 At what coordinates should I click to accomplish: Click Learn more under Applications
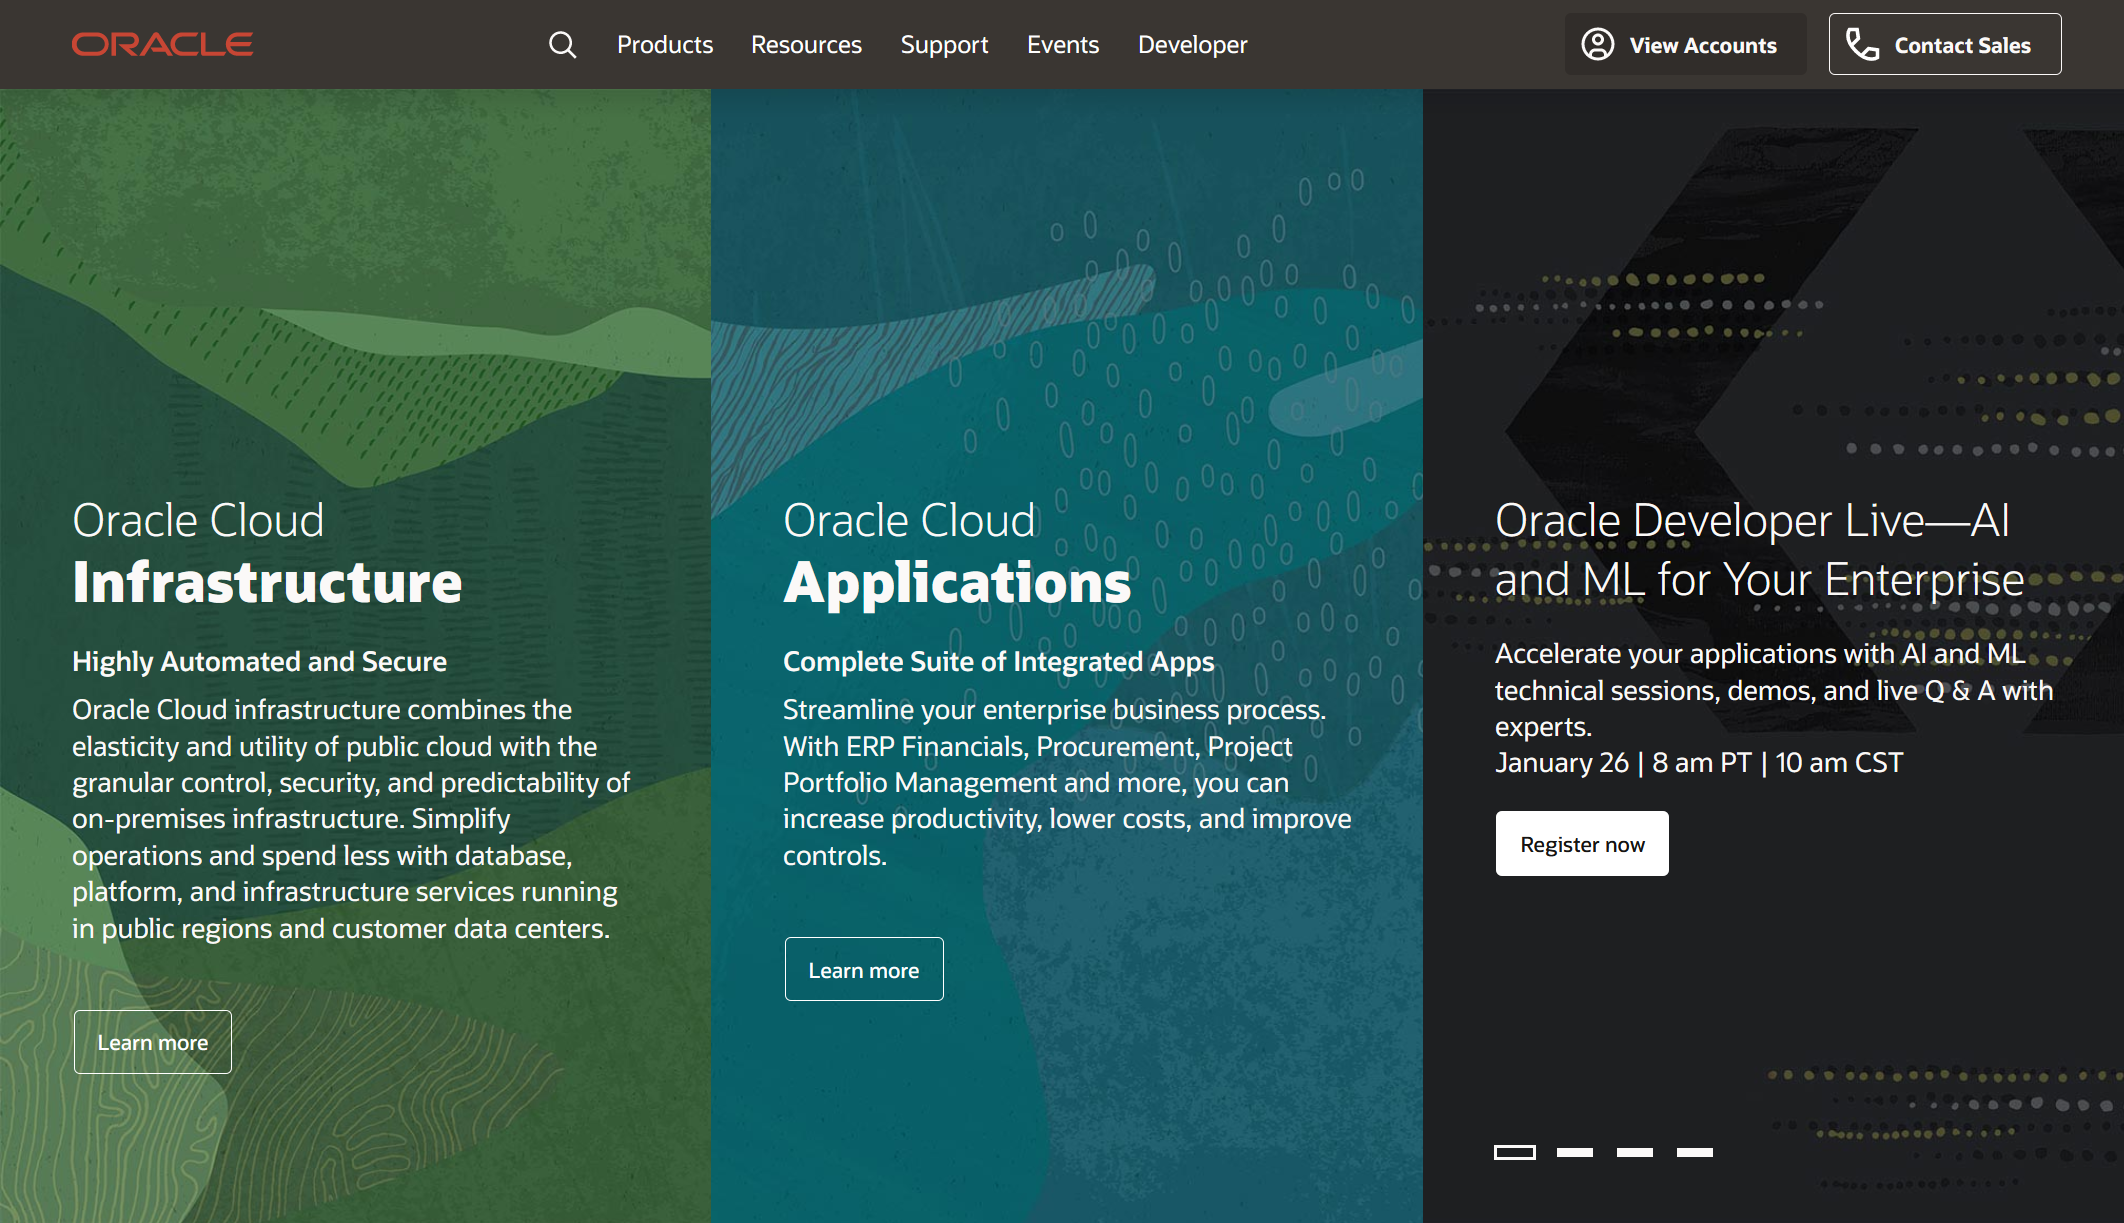click(864, 969)
